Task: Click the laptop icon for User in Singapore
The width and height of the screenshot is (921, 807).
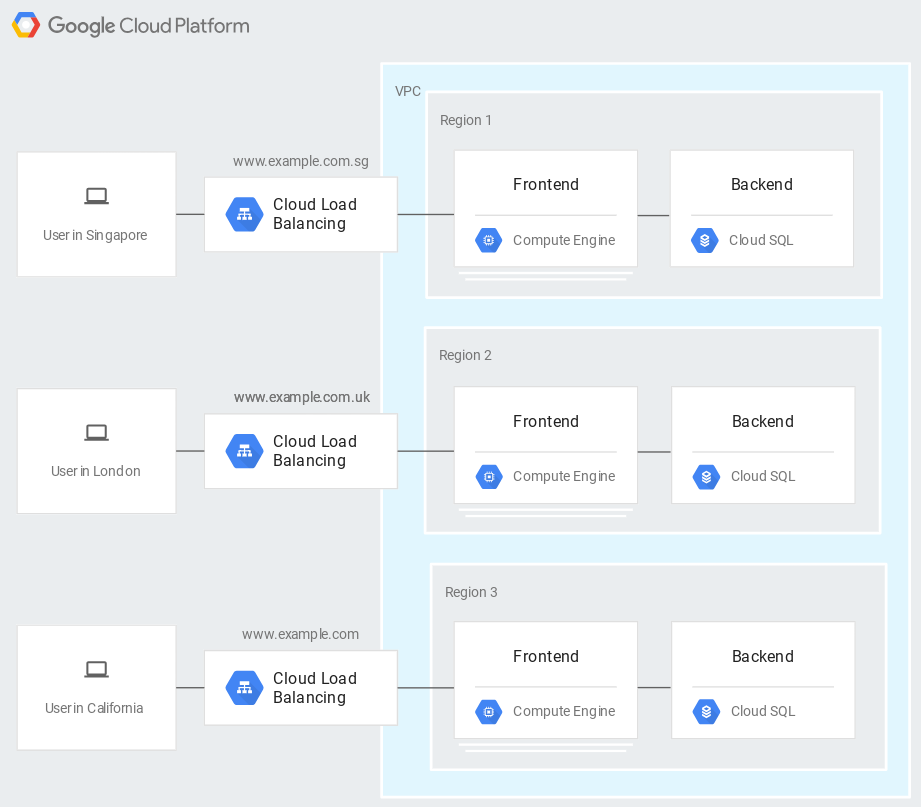Action: [96, 196]
